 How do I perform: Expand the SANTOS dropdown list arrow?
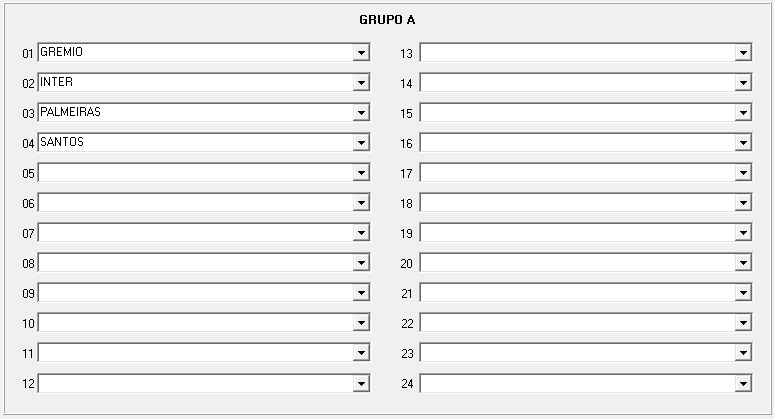(361, 143)
